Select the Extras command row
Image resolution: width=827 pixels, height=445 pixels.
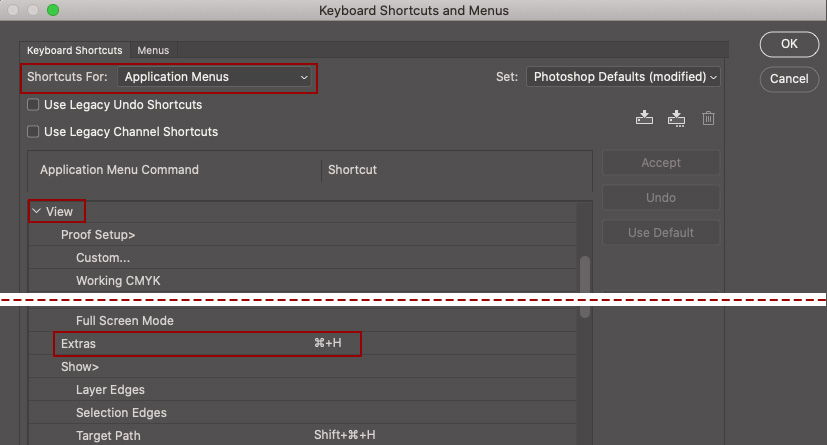tap(303, 344)
